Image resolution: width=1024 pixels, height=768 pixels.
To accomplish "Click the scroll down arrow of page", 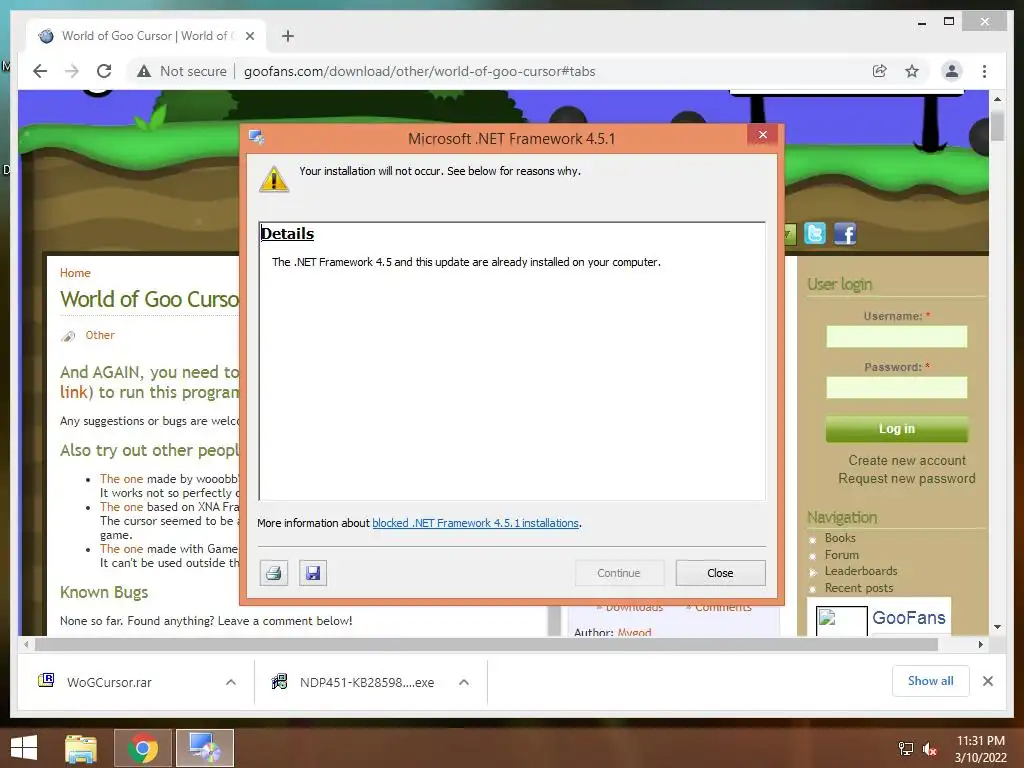I will point(997,627).
